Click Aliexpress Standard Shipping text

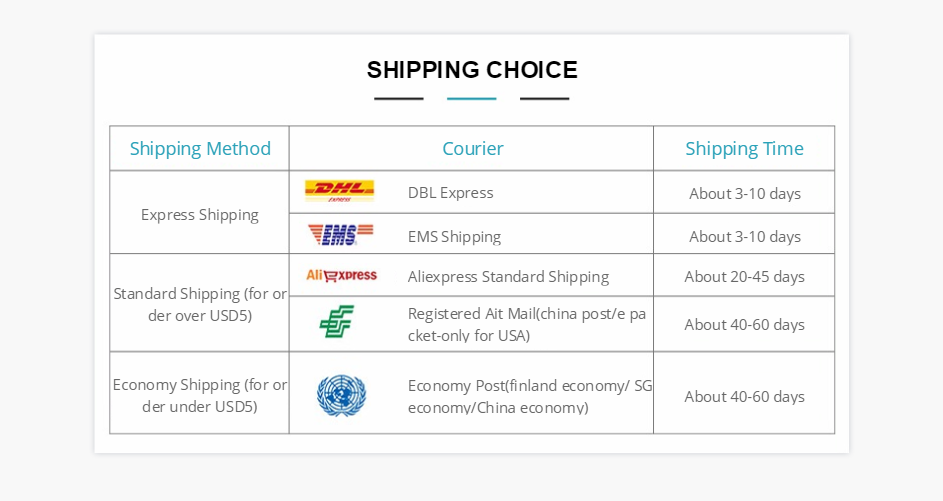pyautogui.click(x=508, y=277)
